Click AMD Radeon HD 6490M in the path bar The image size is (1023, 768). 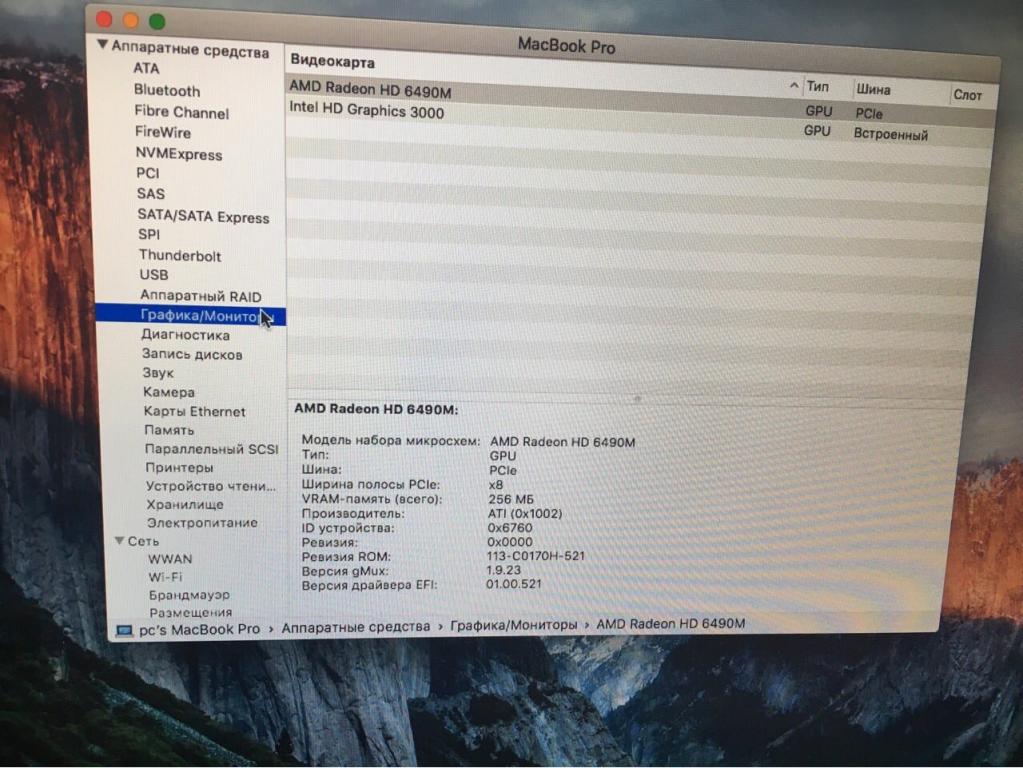coord(671,623)
